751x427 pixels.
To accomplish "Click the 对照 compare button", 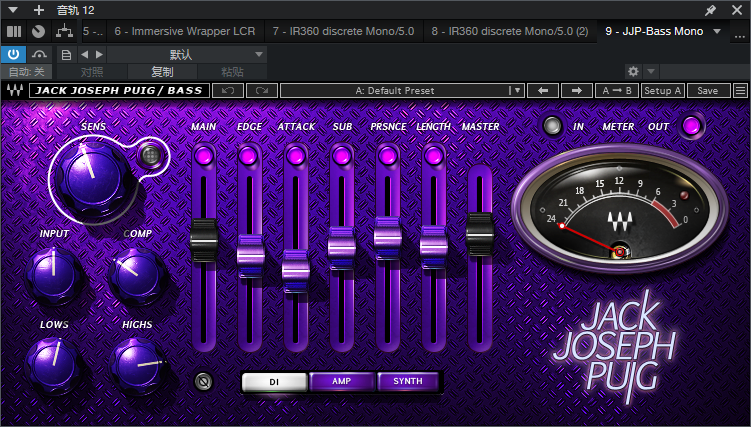I will pos(92,72).
